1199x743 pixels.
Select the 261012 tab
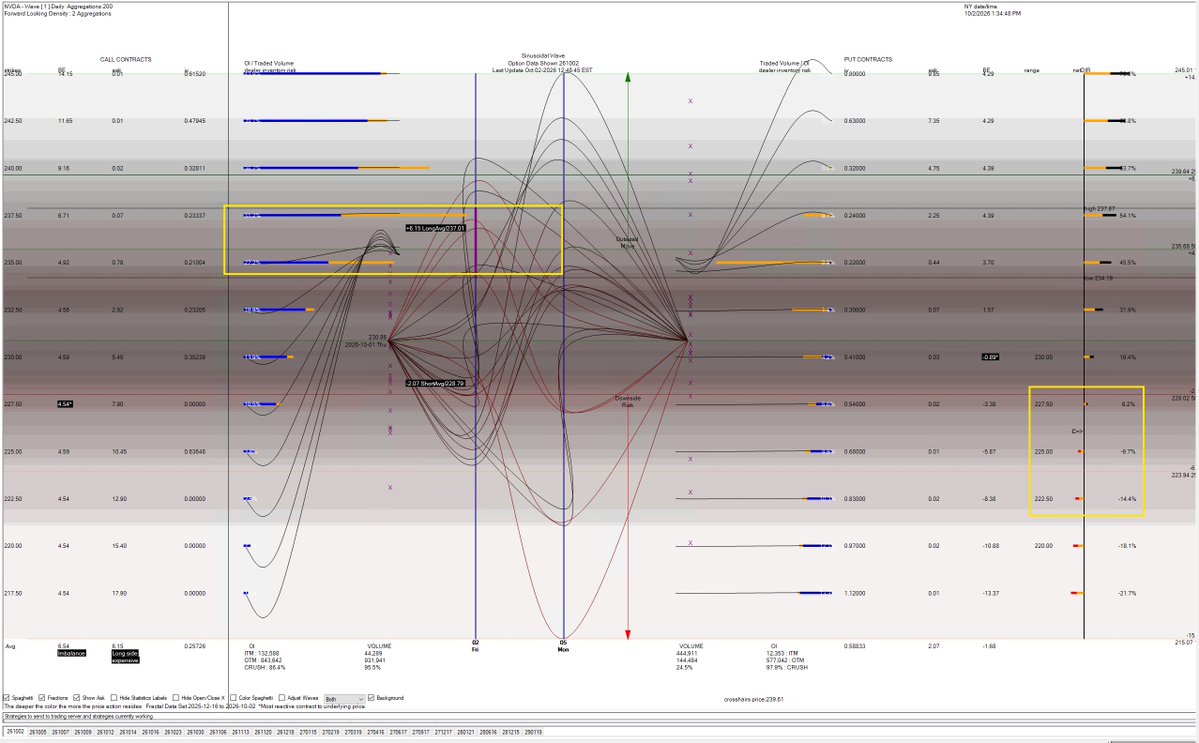click(106, 732)
